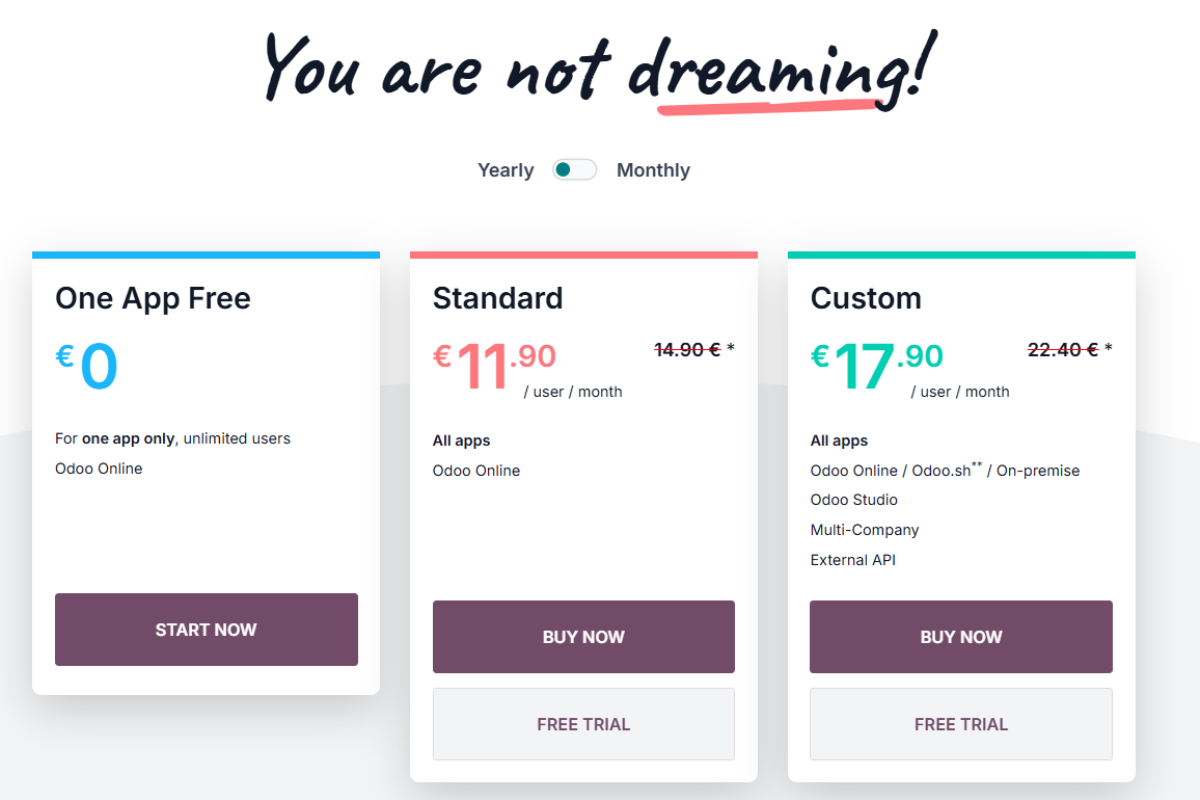Select the Monthly billing option
The height and width of the screenshot is (800, 1200).
pos(653,169)
